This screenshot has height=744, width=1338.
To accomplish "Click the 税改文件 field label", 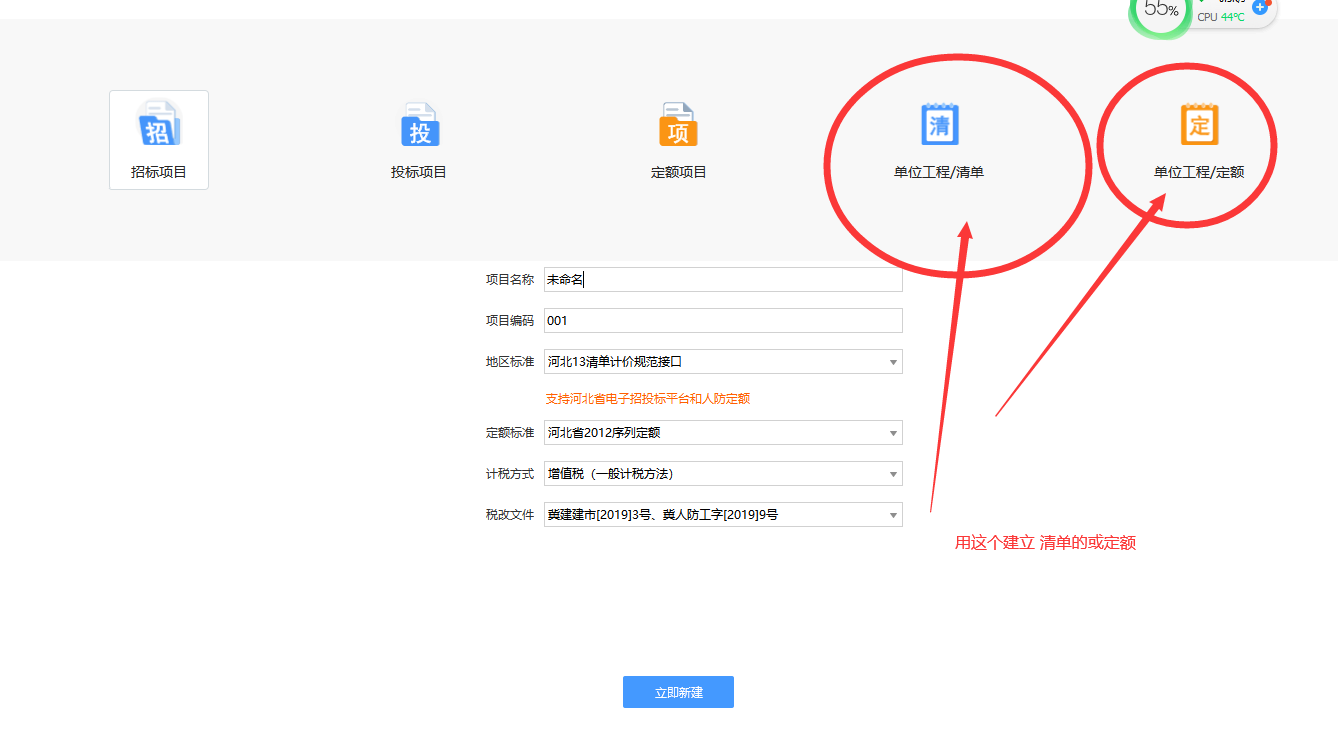I will [x=510, y=515].
